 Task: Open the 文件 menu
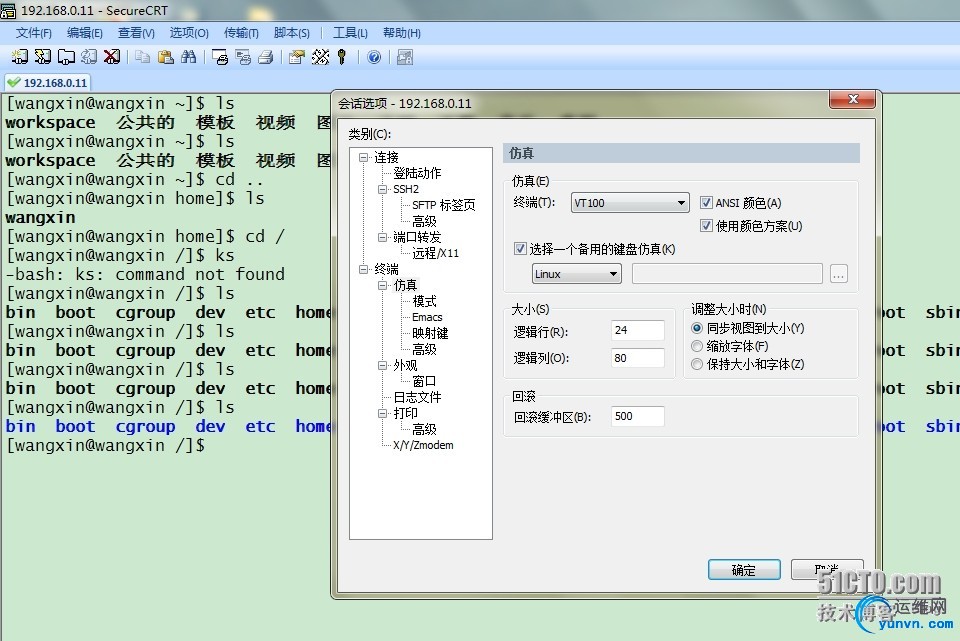(x=34, y=33)
